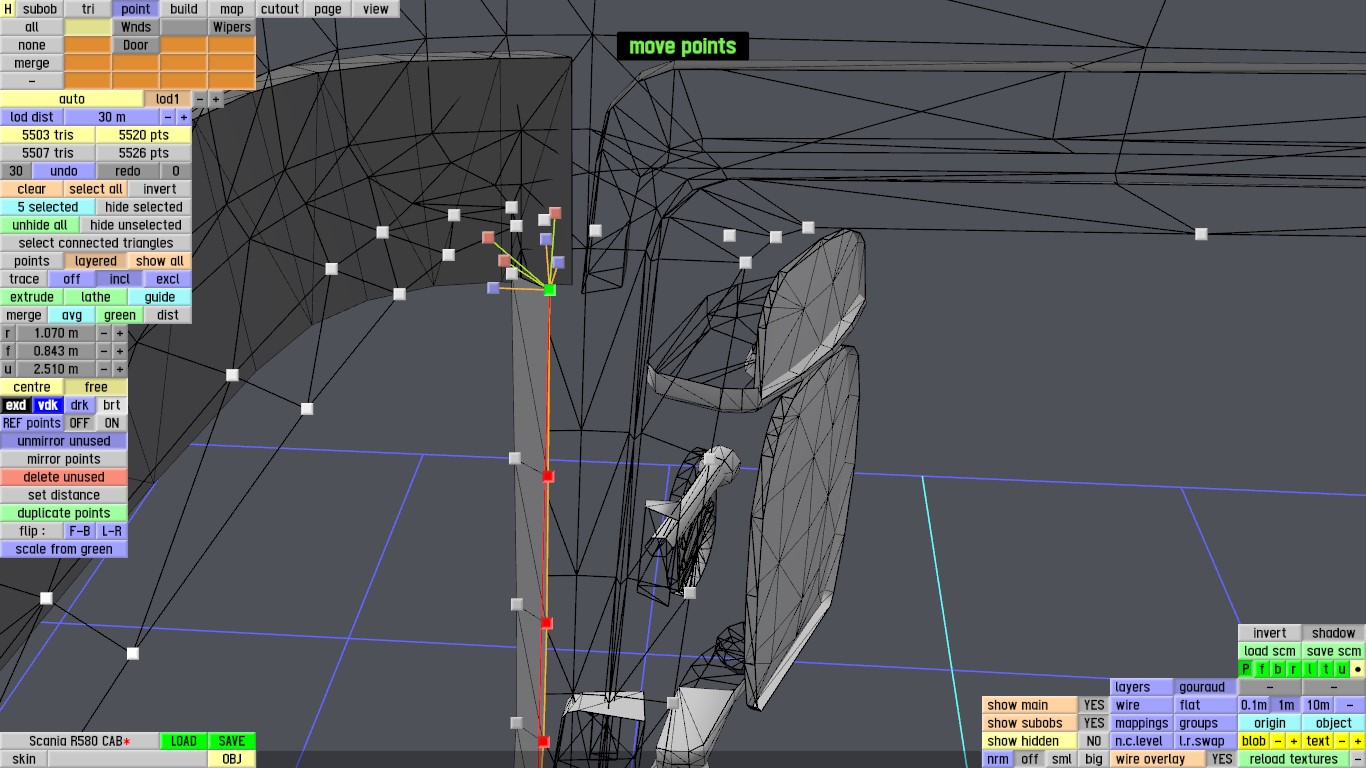The image size is (1366, 768).
Task: Switch to the top view t button
Action: pyautogui.click(x=1326, y=669)
